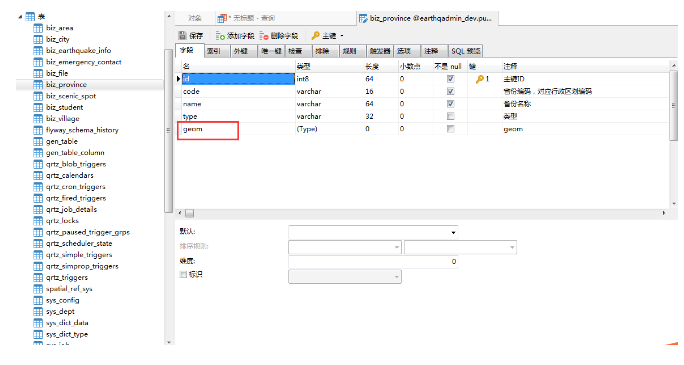Select sys_dict_data in table tree
The height and width of the screenshot is (365, 684).
pos(67,323)
